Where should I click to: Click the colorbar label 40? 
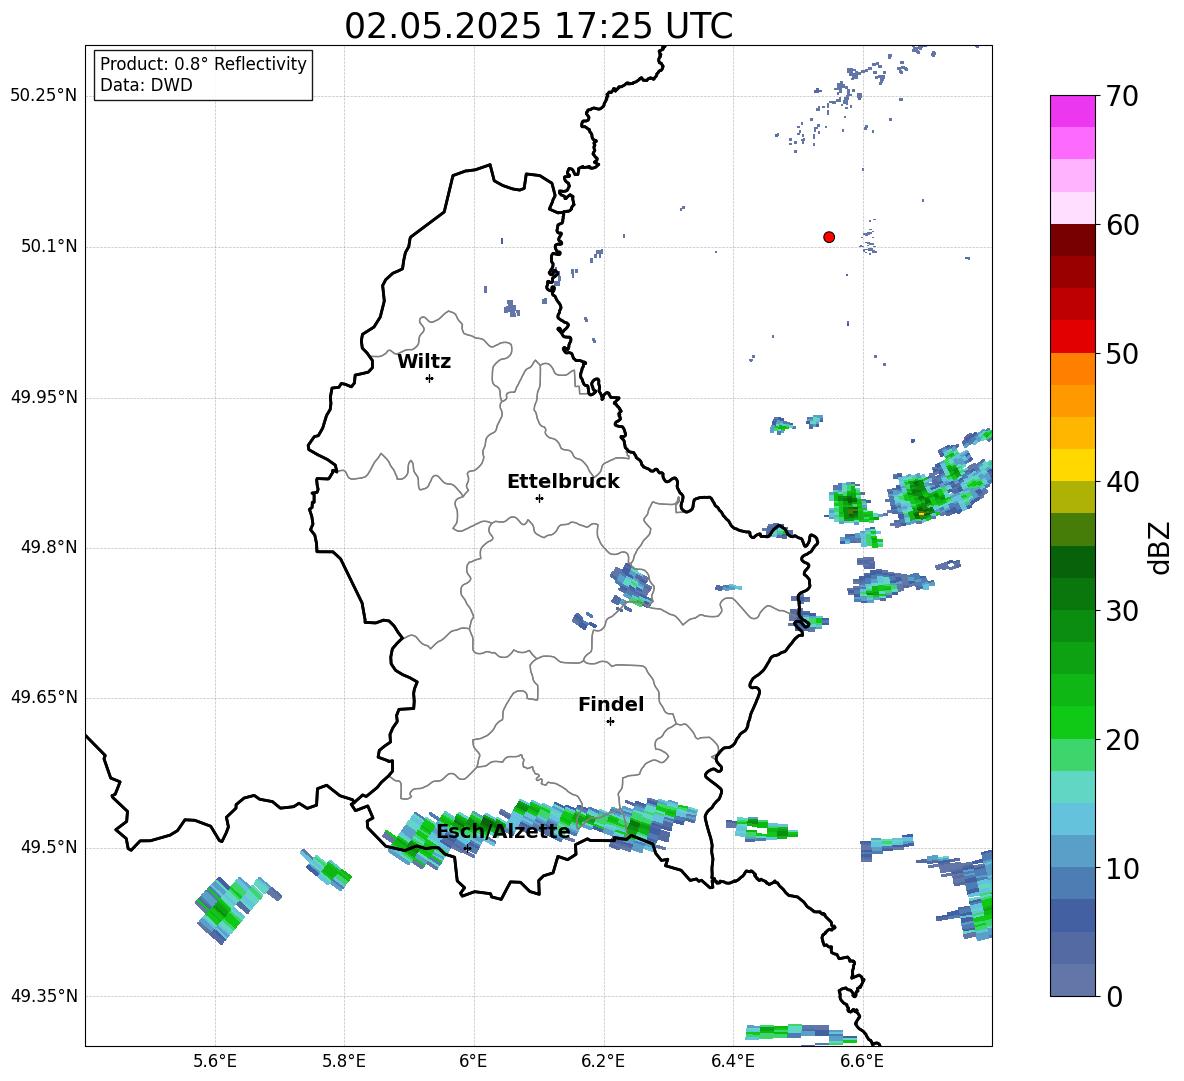click(1122, 482)
